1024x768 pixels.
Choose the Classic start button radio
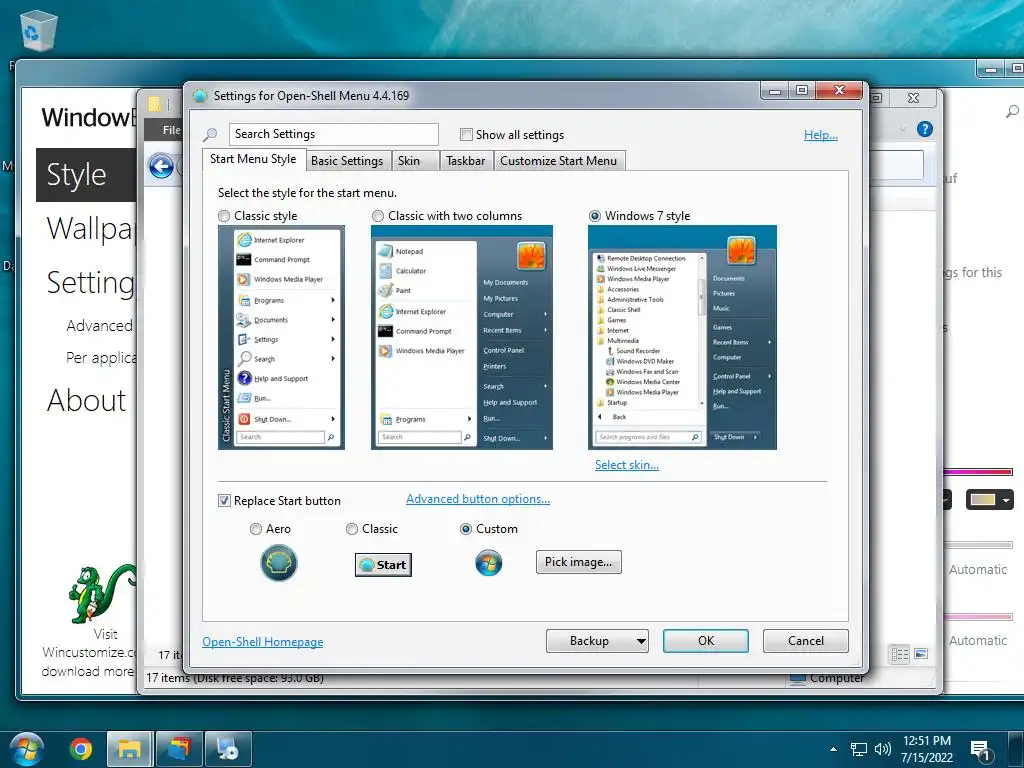[352, 529]
